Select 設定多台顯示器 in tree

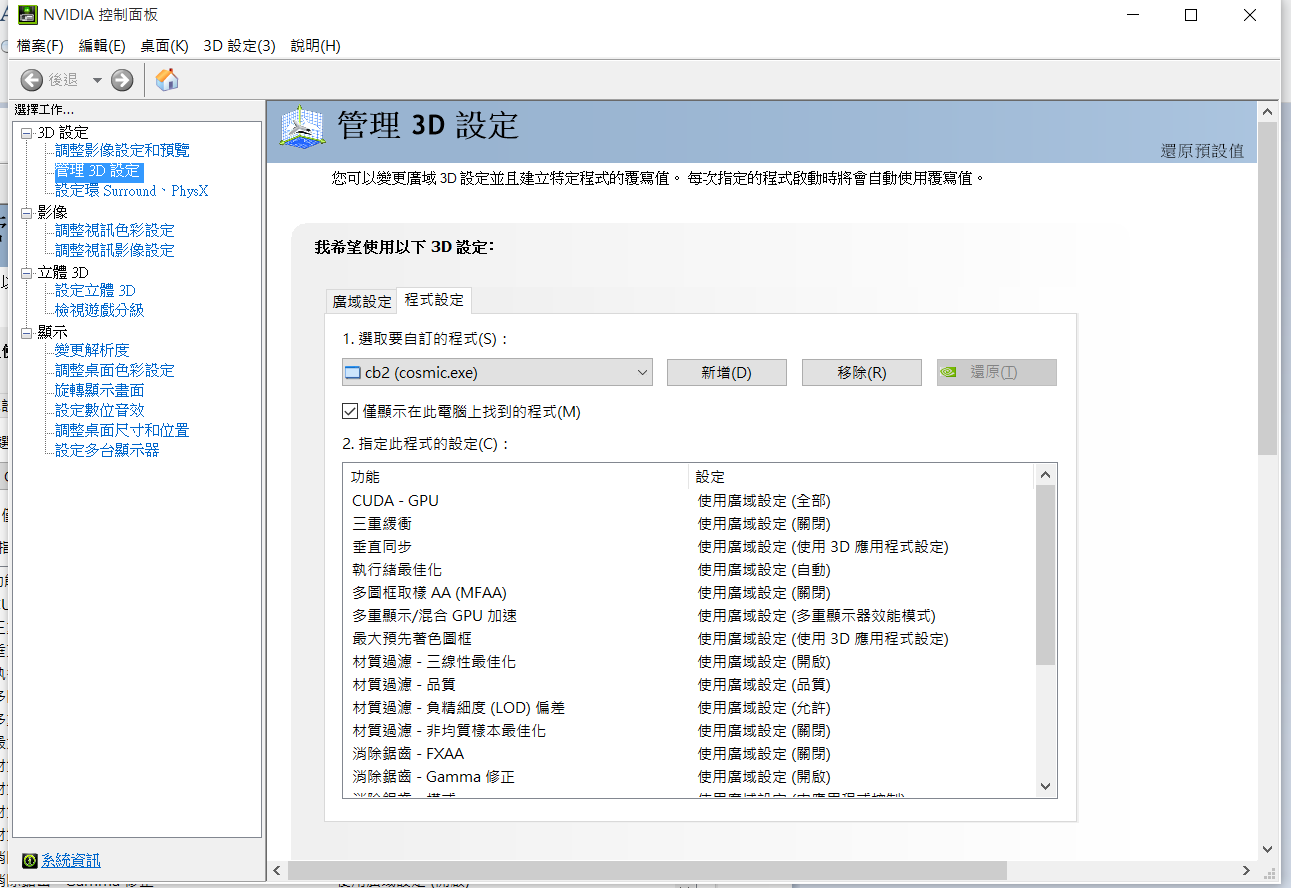(107, 450)
